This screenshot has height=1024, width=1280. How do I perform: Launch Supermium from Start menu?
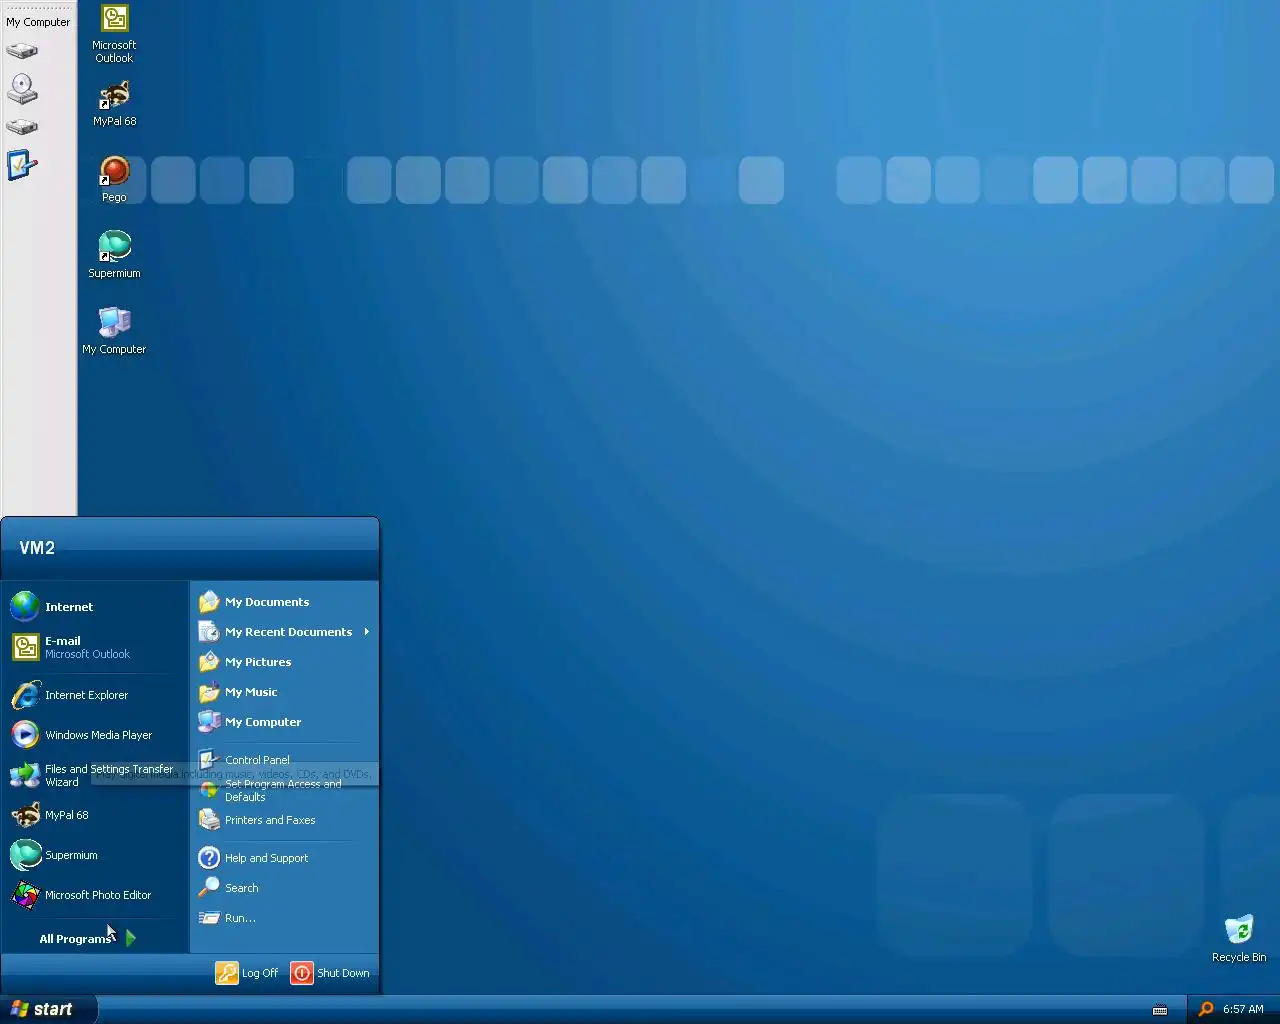95,855
